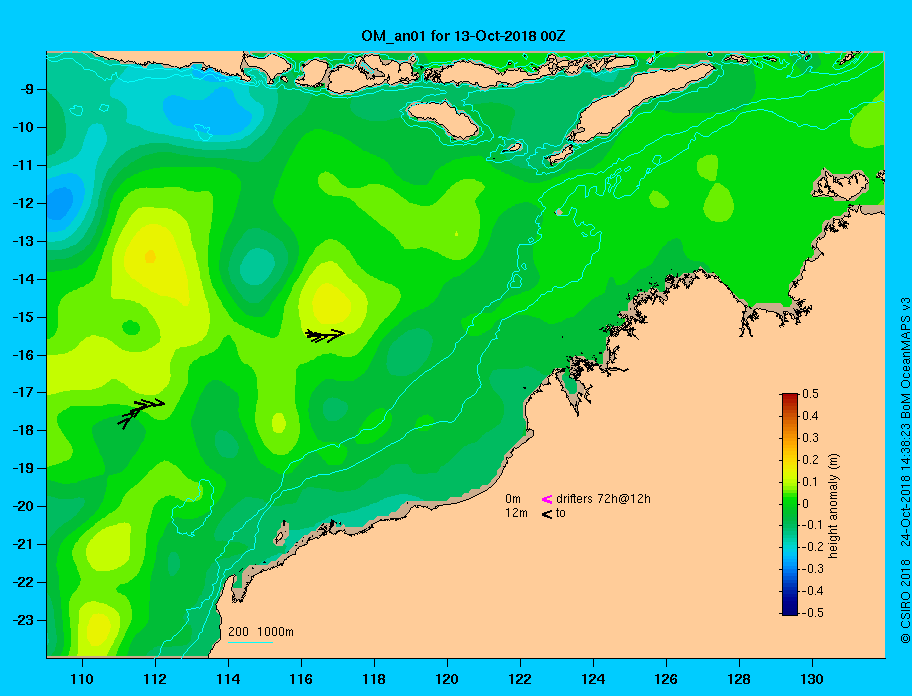Click the '12m' legend label
The height and width of the screenshot is (696, 912).
tap(516, 513)
